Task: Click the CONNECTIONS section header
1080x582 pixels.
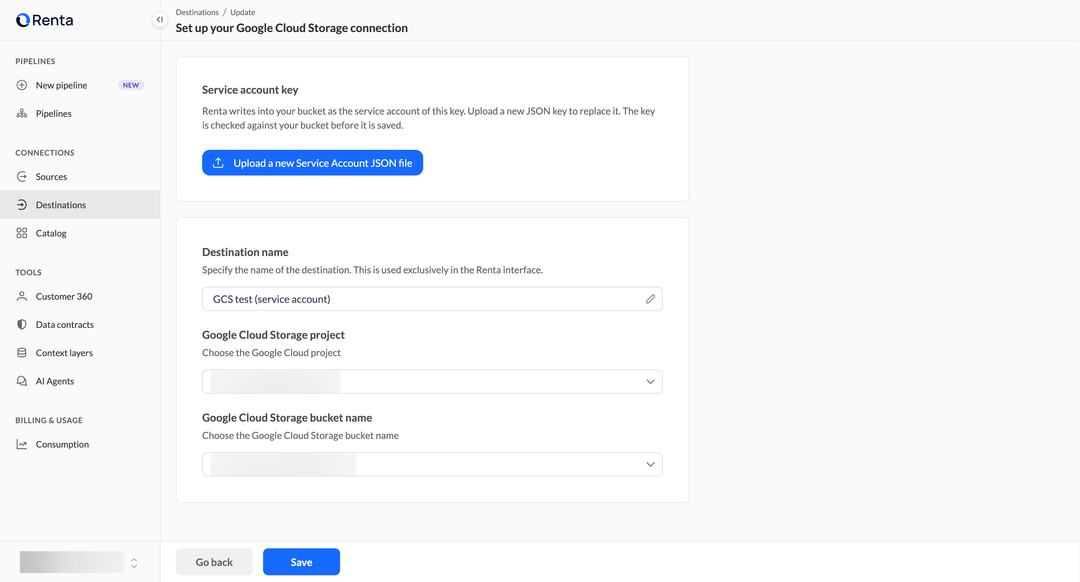Action: tap(45, 153)
